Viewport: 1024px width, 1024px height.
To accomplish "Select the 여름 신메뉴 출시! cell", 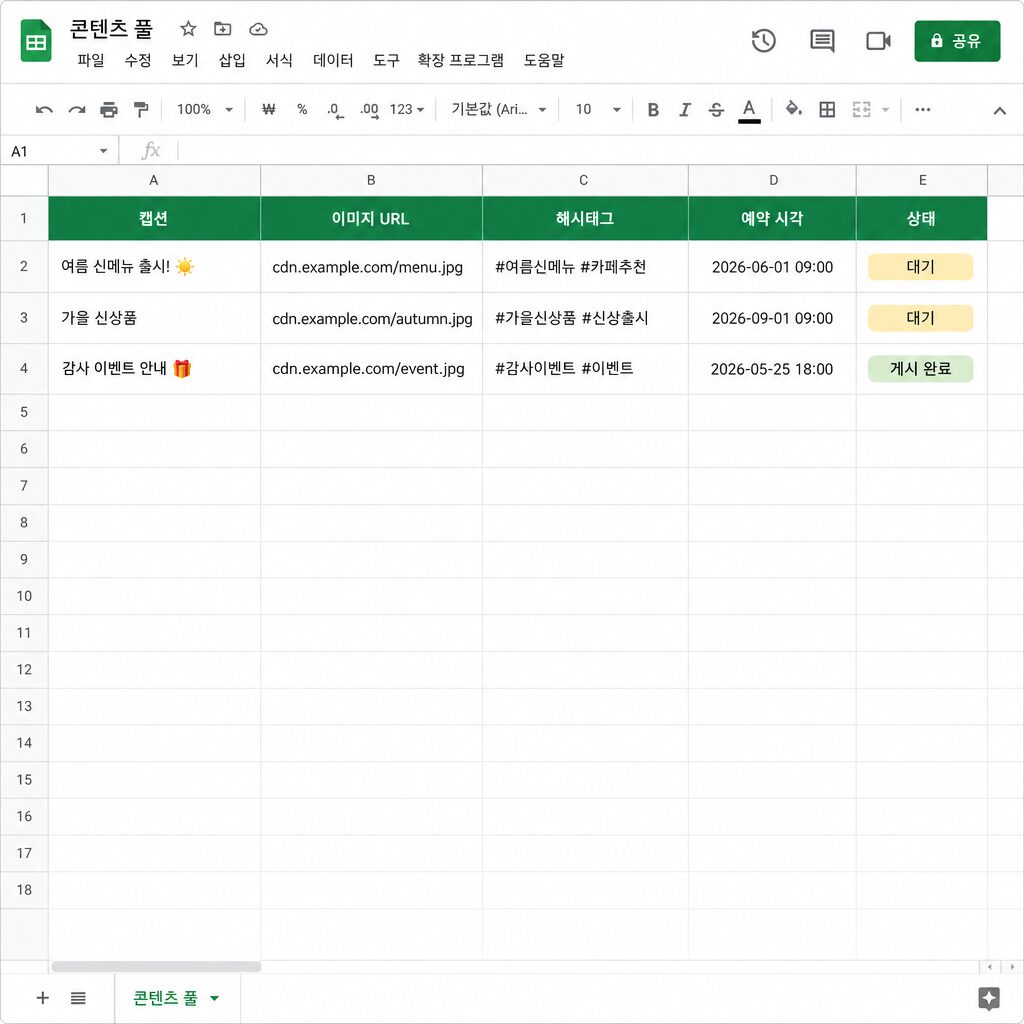I will pyautogui.click(x=154, y=266).
